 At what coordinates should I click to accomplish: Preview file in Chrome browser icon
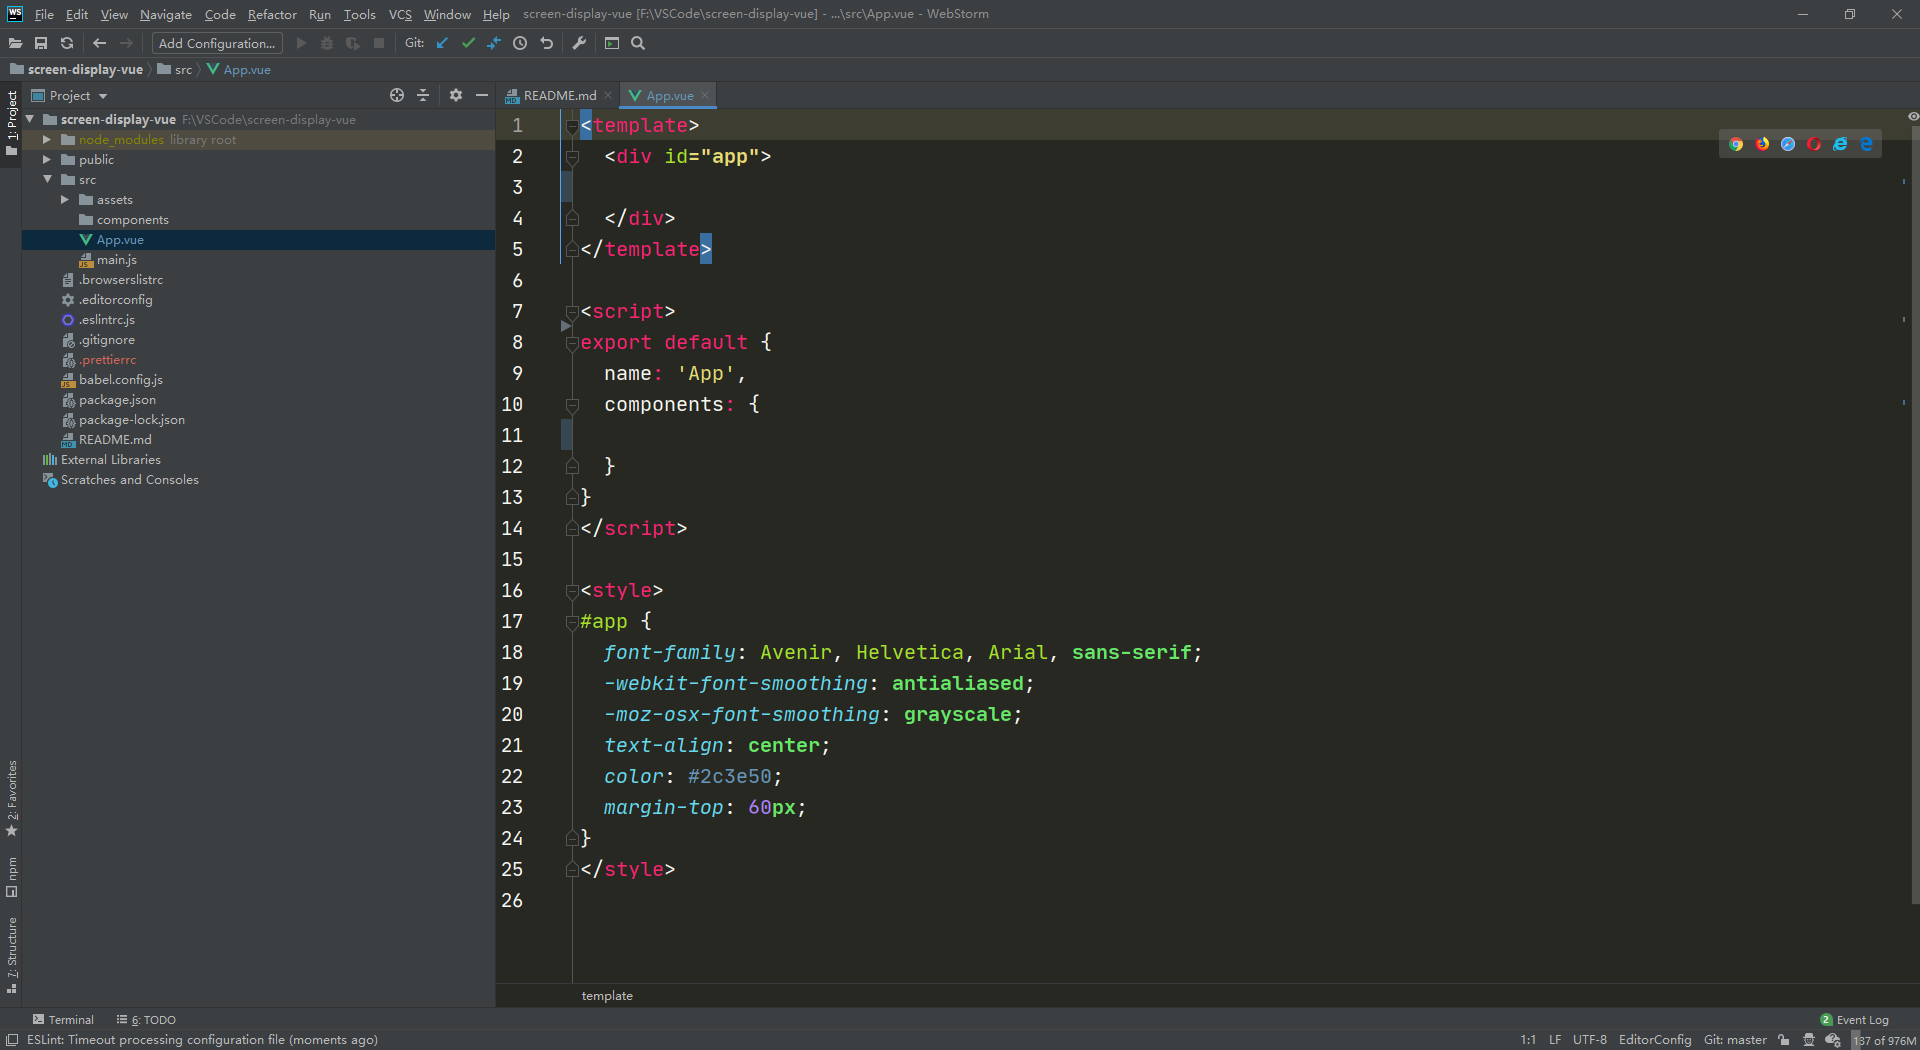1736,144
